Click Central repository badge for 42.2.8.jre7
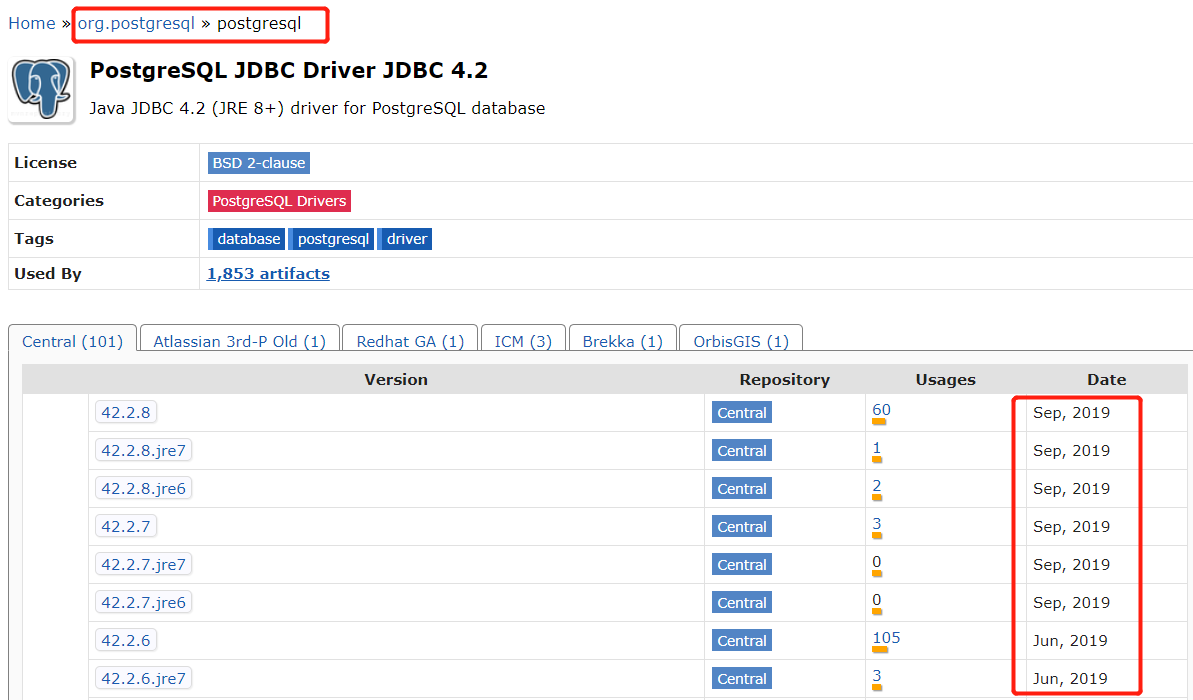 point(742,450)
